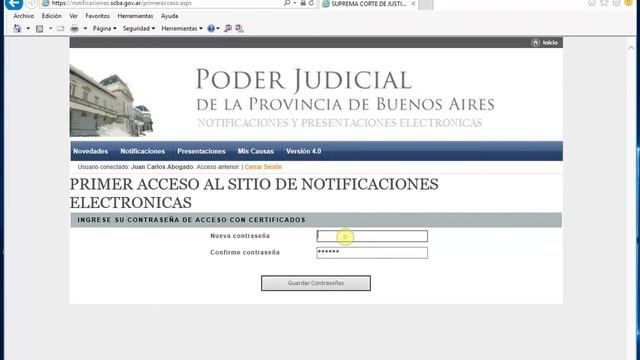
Task: Open the Herramientas command bar dropdown
Action: pyautogui.click(x=182, y=29)
